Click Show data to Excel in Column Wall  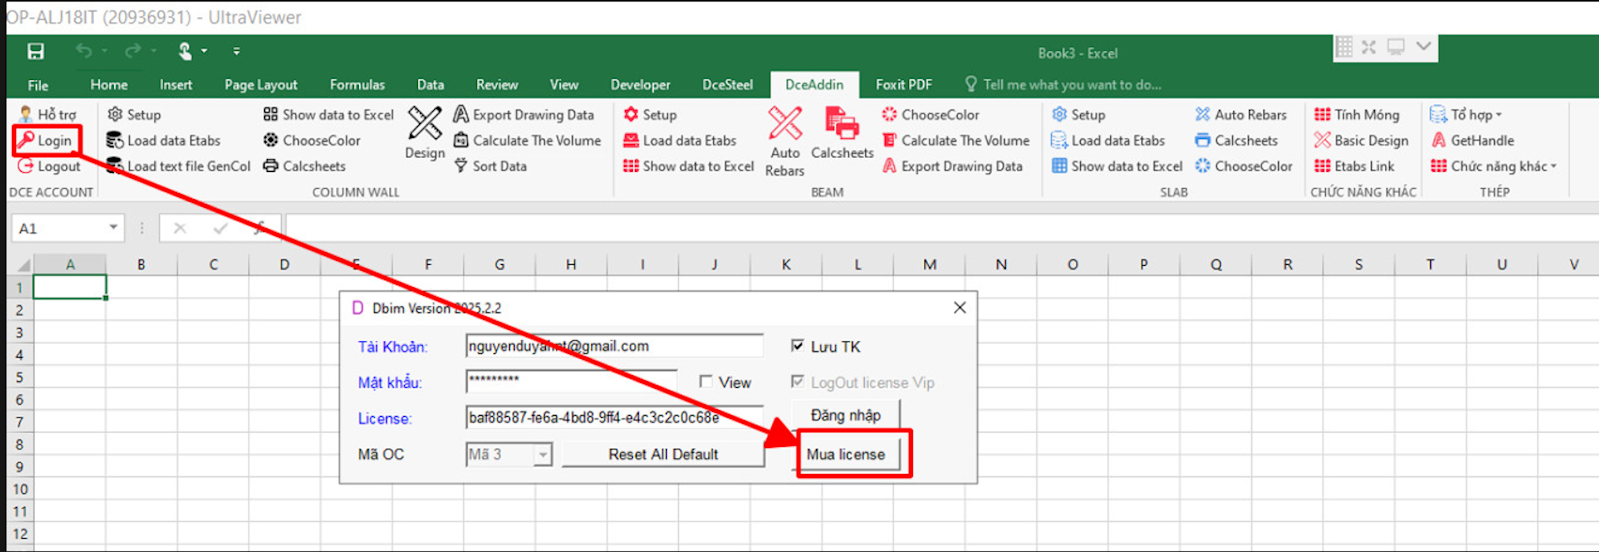[328, 115]
